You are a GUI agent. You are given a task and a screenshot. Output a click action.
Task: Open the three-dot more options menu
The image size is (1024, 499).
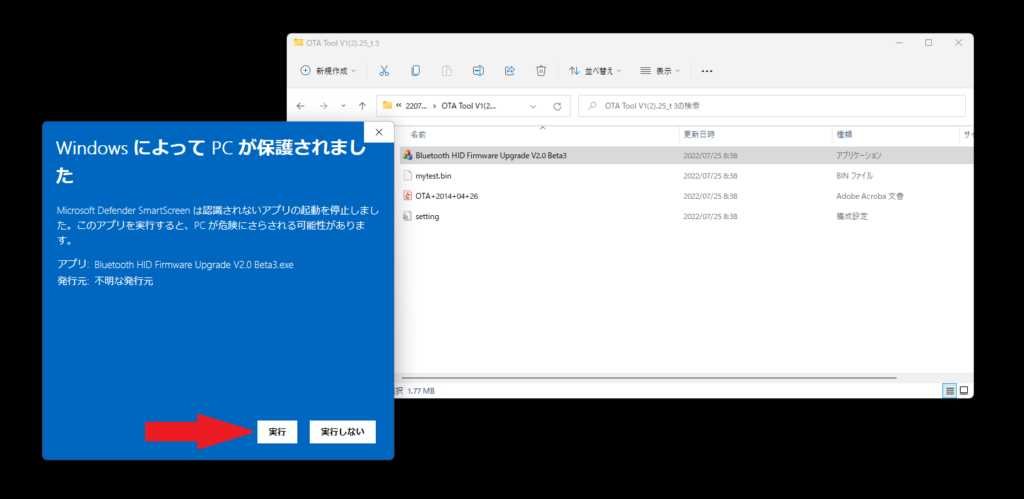pos(707,71)
